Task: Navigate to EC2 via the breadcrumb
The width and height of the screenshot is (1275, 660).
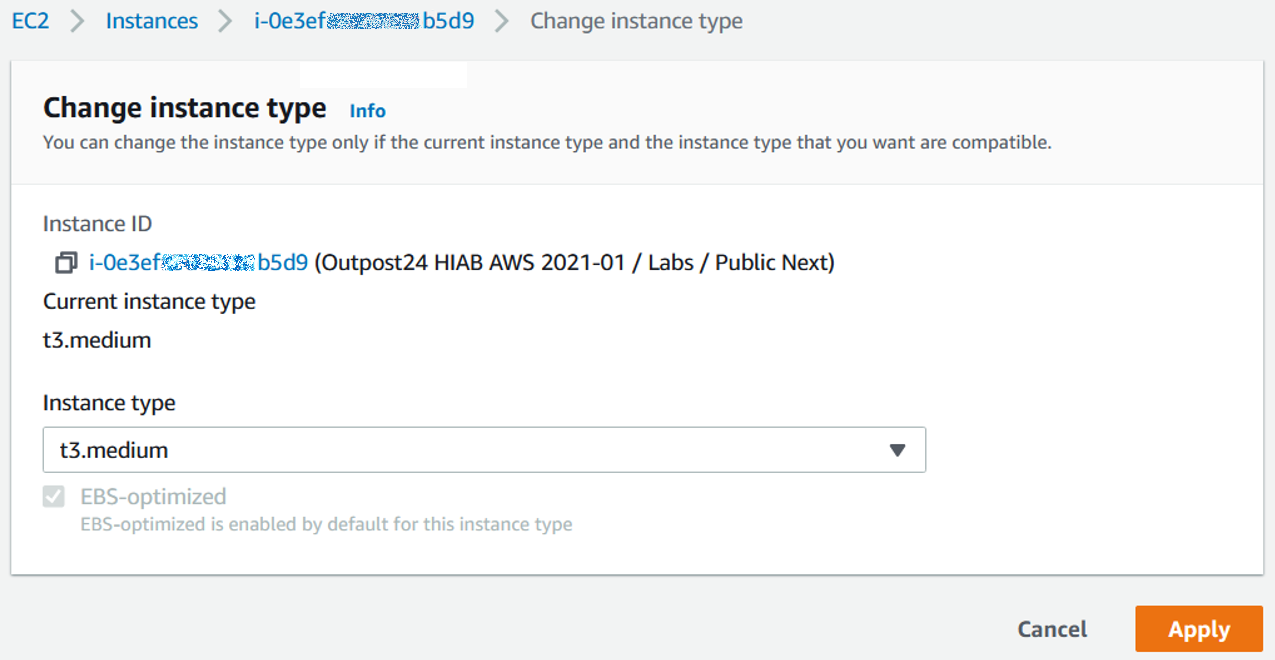Action: 29,20
